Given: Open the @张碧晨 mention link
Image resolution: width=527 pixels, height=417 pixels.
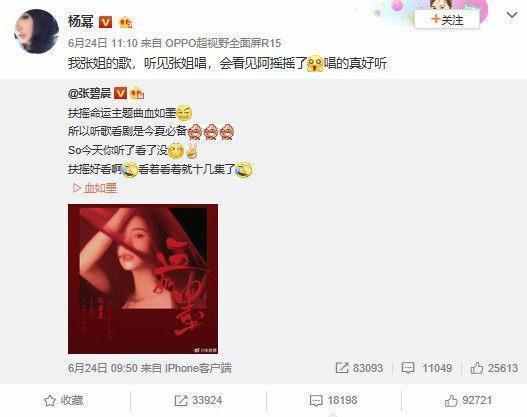Looking at the screenshot, I should [89, 93].
